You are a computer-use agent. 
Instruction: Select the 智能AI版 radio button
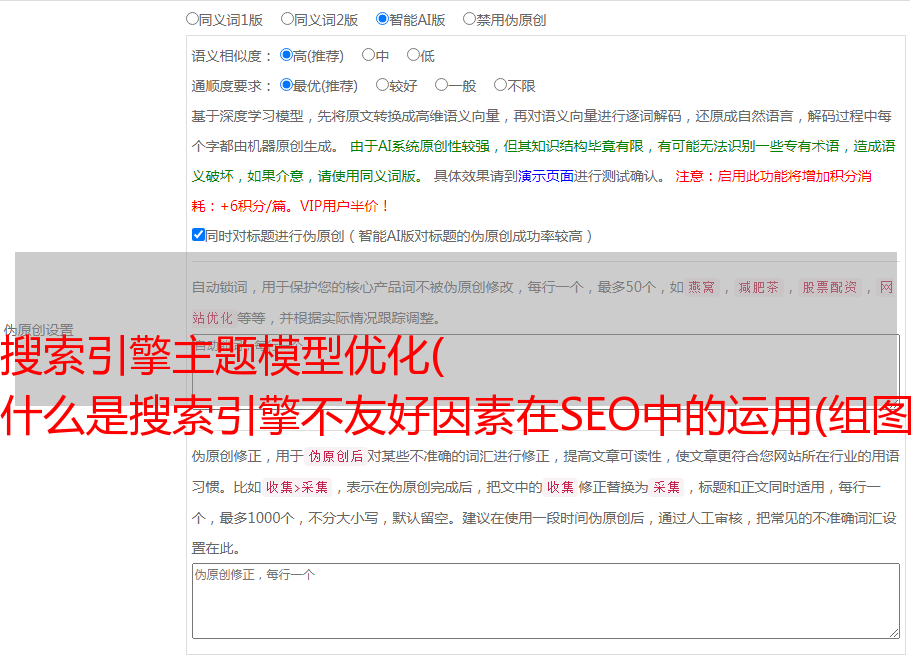pyautogui.click(x=382, y=18)
